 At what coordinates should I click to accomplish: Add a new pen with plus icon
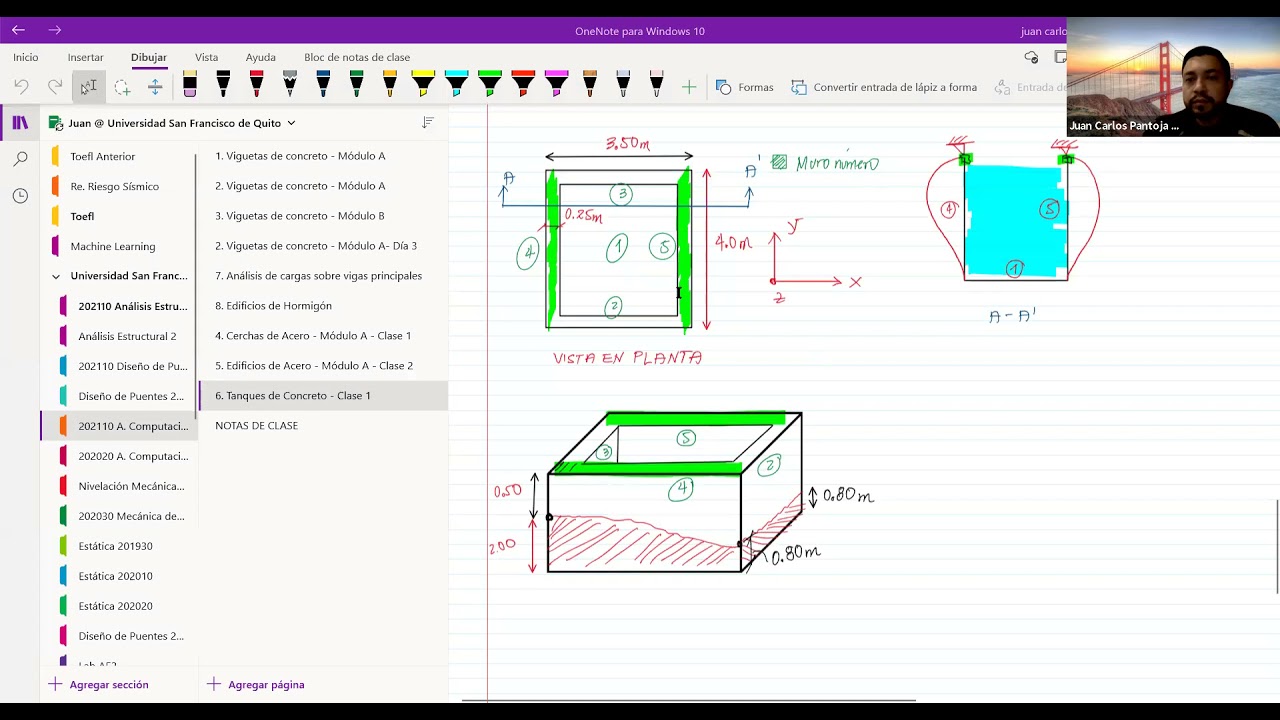coord(689,87)
